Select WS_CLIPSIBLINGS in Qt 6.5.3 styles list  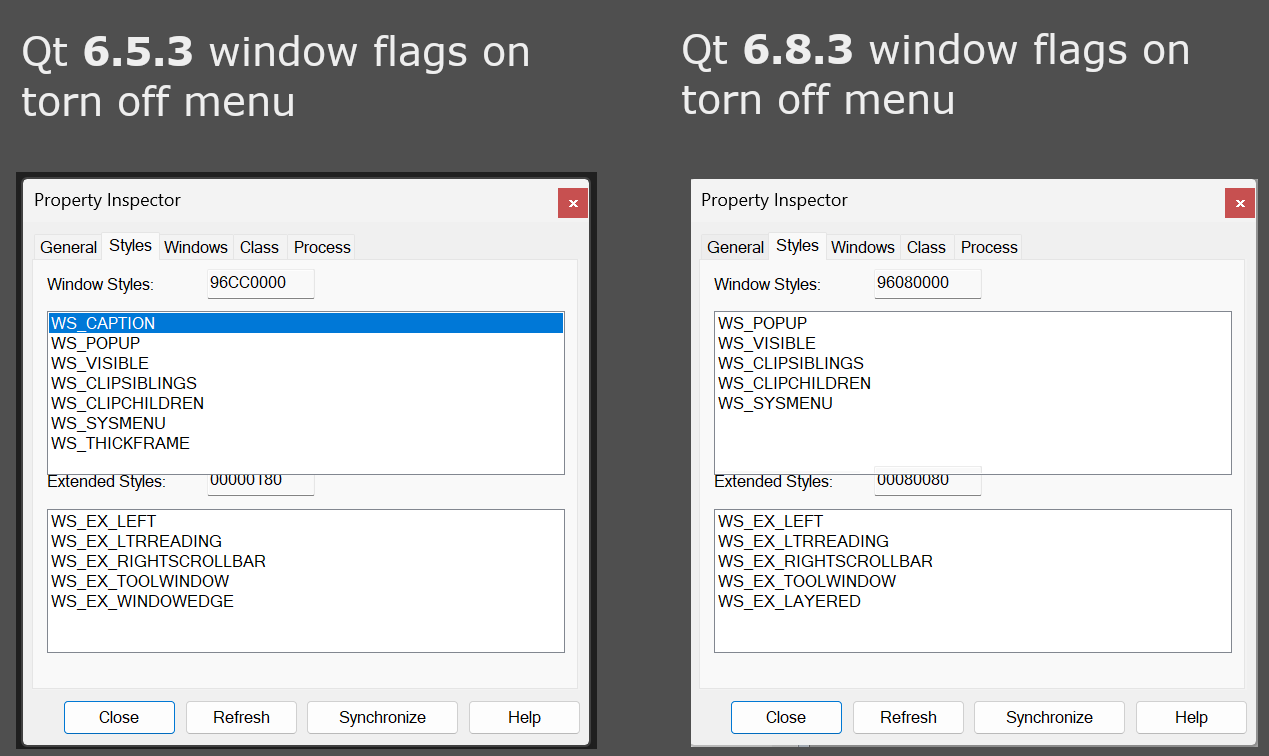click(306, 383)
